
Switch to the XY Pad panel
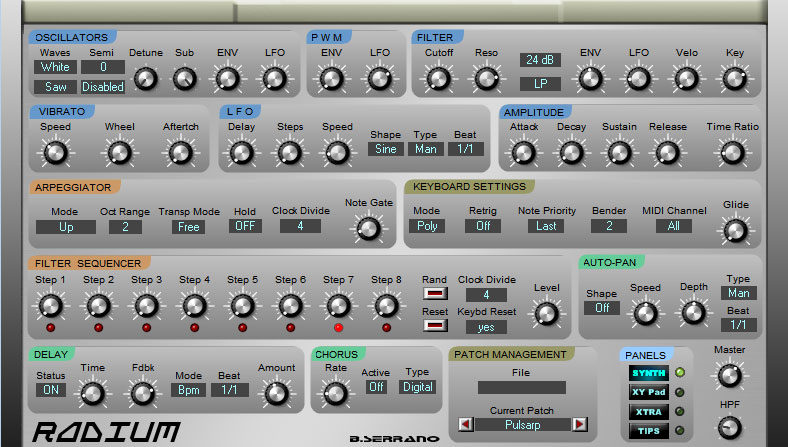[x=647, y=392]
